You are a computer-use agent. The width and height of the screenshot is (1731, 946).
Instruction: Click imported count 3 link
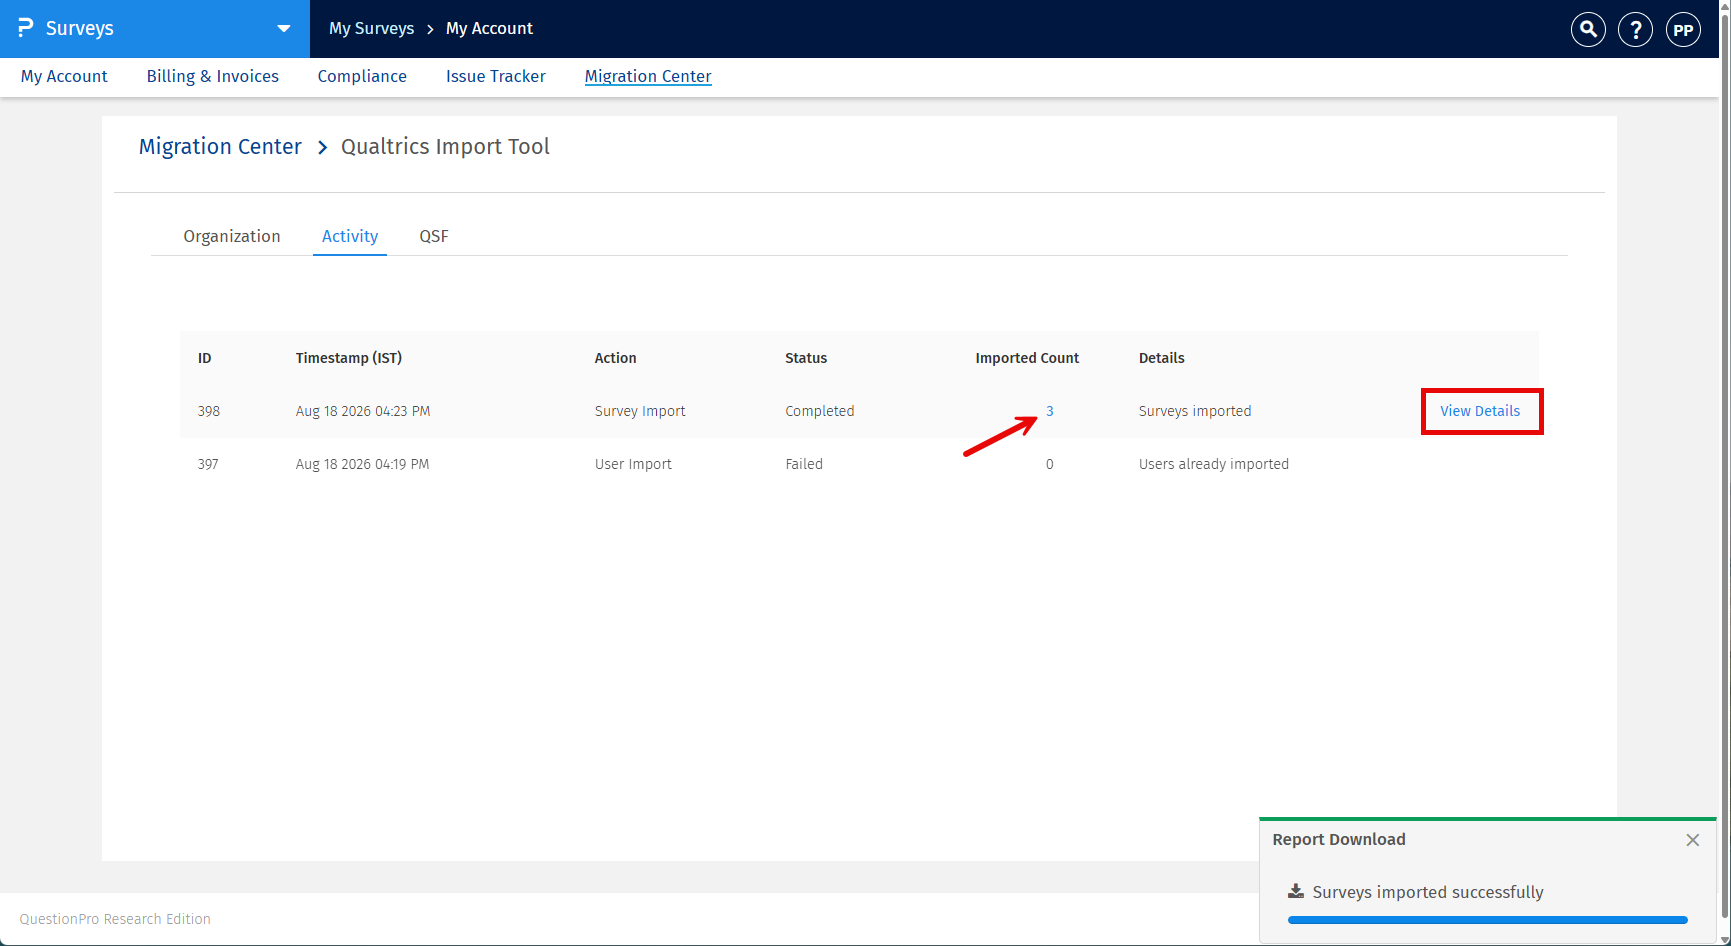[x=1050, y=411]
